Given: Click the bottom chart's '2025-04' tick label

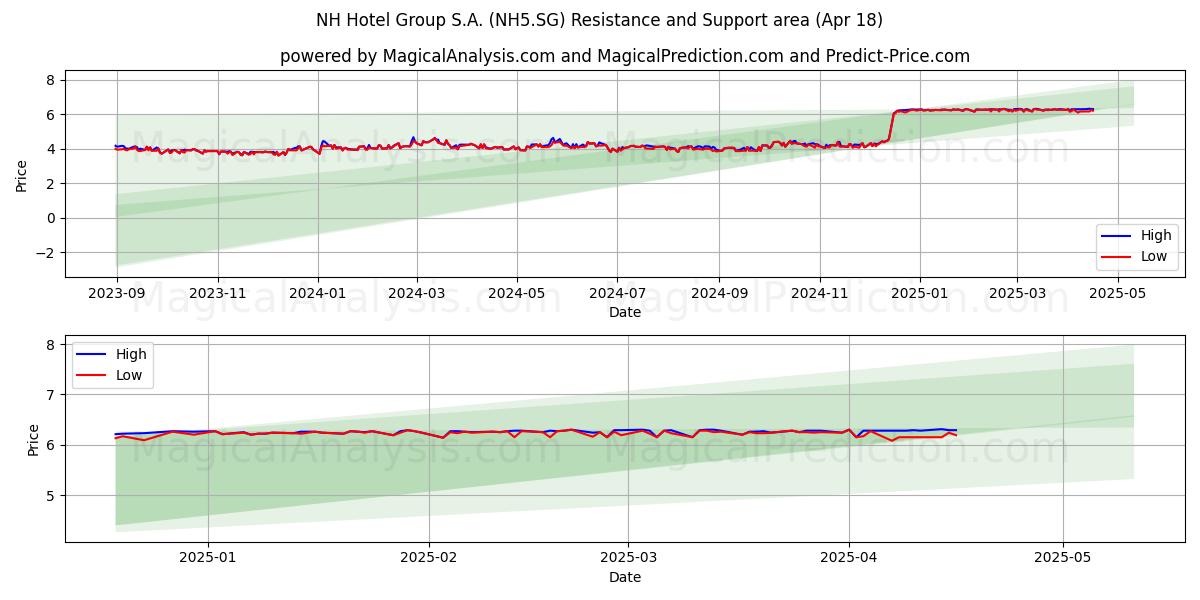Looking at the screenshot, I should click(x=849, y=559).
